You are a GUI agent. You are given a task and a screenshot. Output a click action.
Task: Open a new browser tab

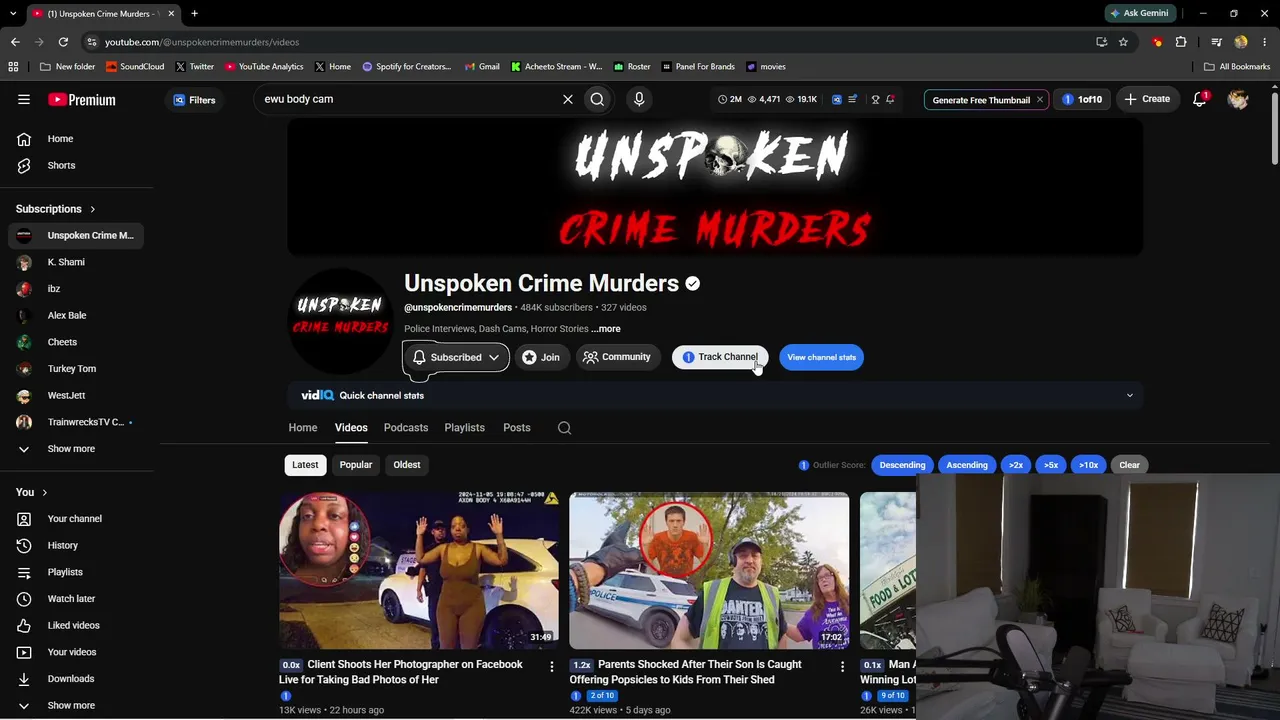pyautogui.click(x=194, y=14)
